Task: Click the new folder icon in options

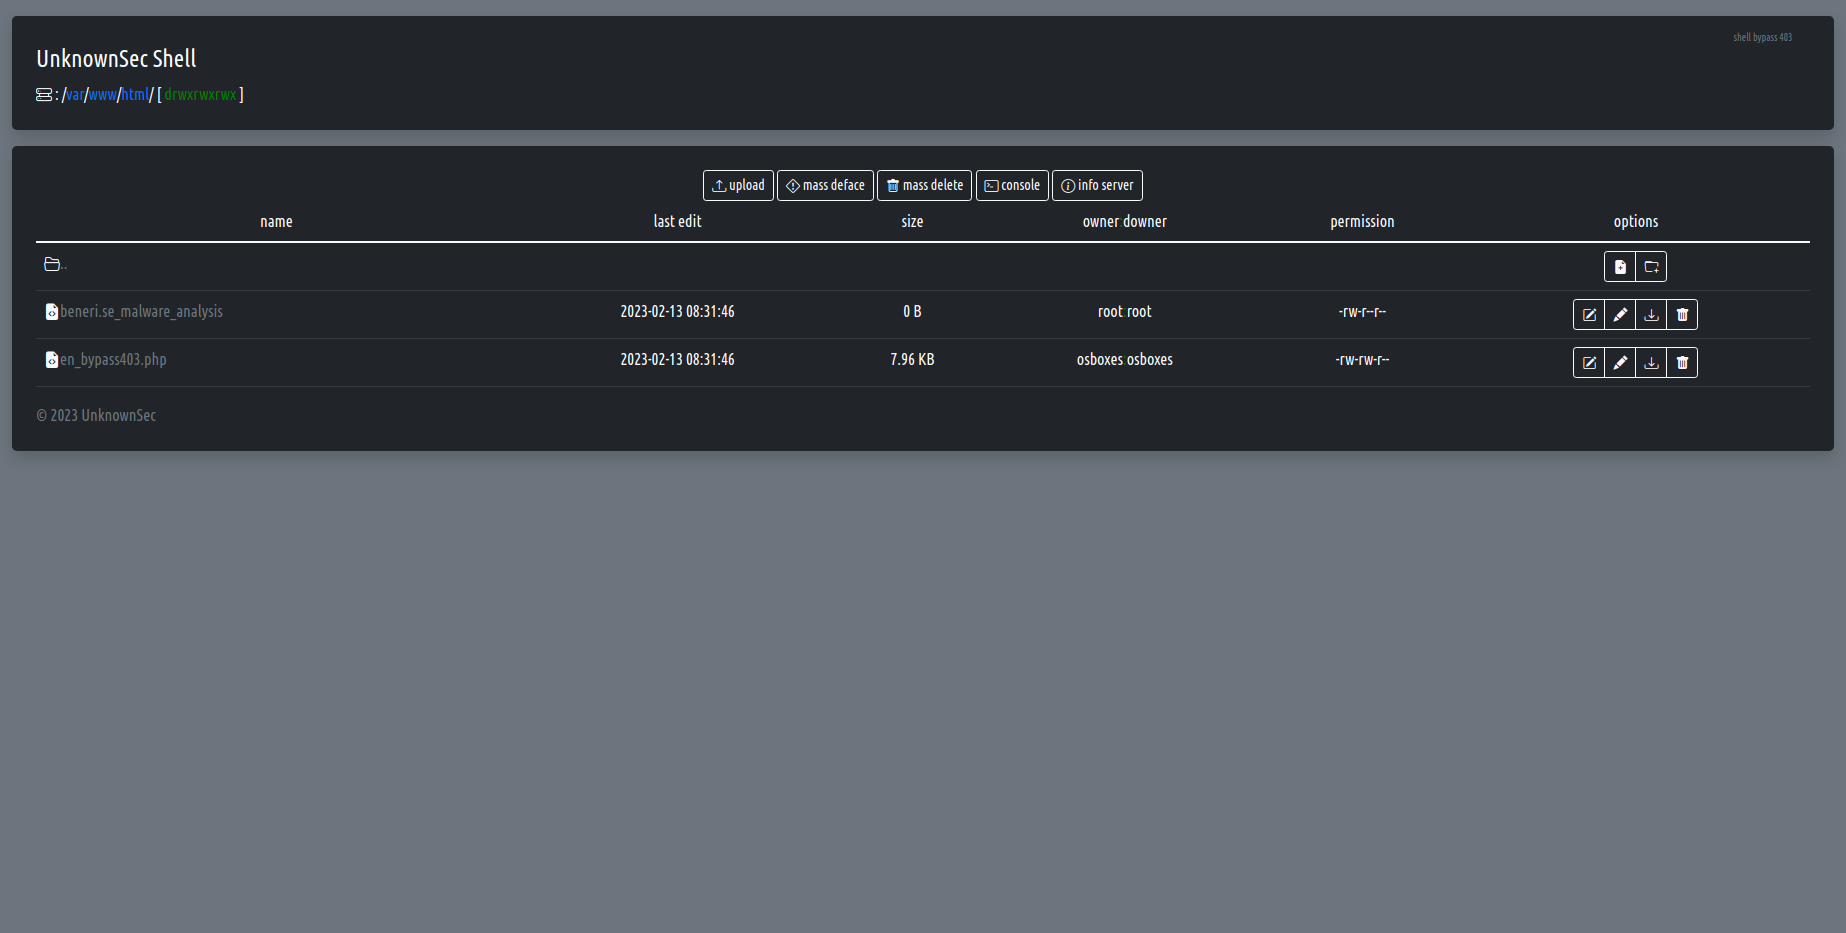Action: [1651, 267]
